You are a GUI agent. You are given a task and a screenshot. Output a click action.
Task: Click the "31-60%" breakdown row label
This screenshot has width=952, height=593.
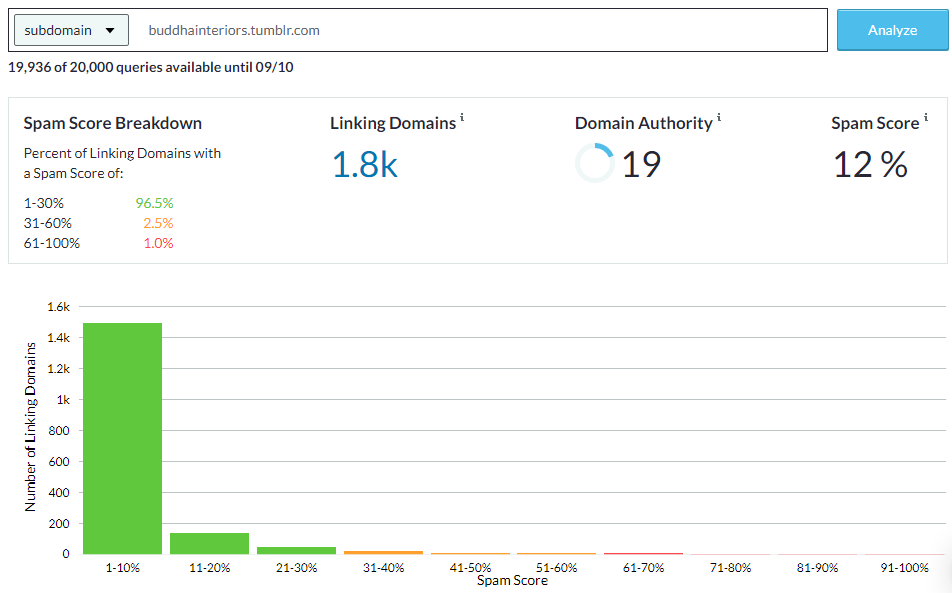coord(47,223)
